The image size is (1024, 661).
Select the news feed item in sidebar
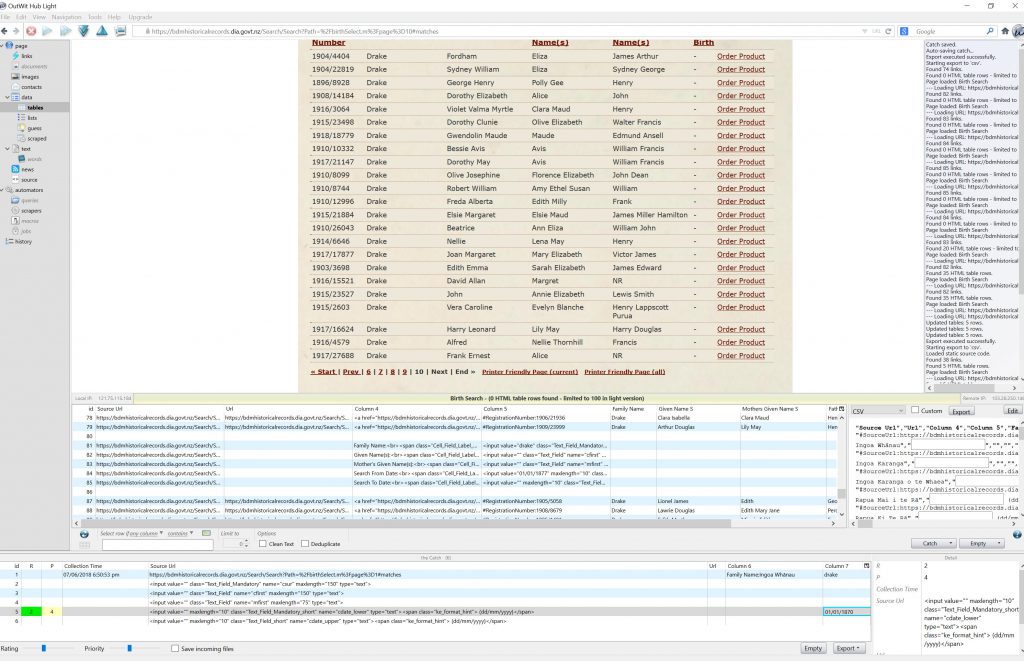pos(27,169)
